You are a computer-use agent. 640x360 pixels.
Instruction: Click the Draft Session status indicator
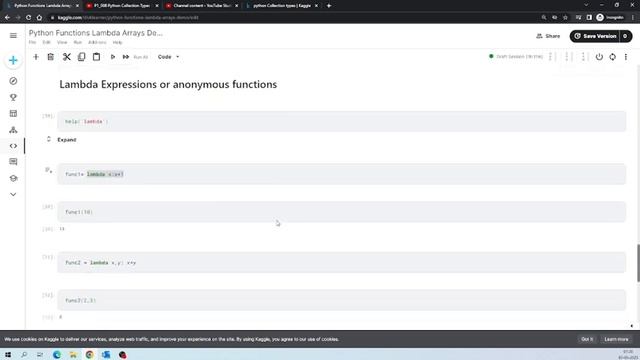click(516, 57)
